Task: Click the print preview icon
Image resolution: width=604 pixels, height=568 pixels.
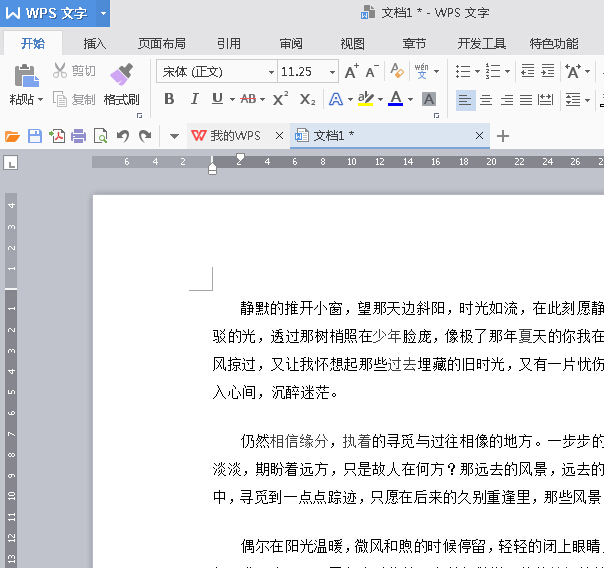Action: [101, 136]
